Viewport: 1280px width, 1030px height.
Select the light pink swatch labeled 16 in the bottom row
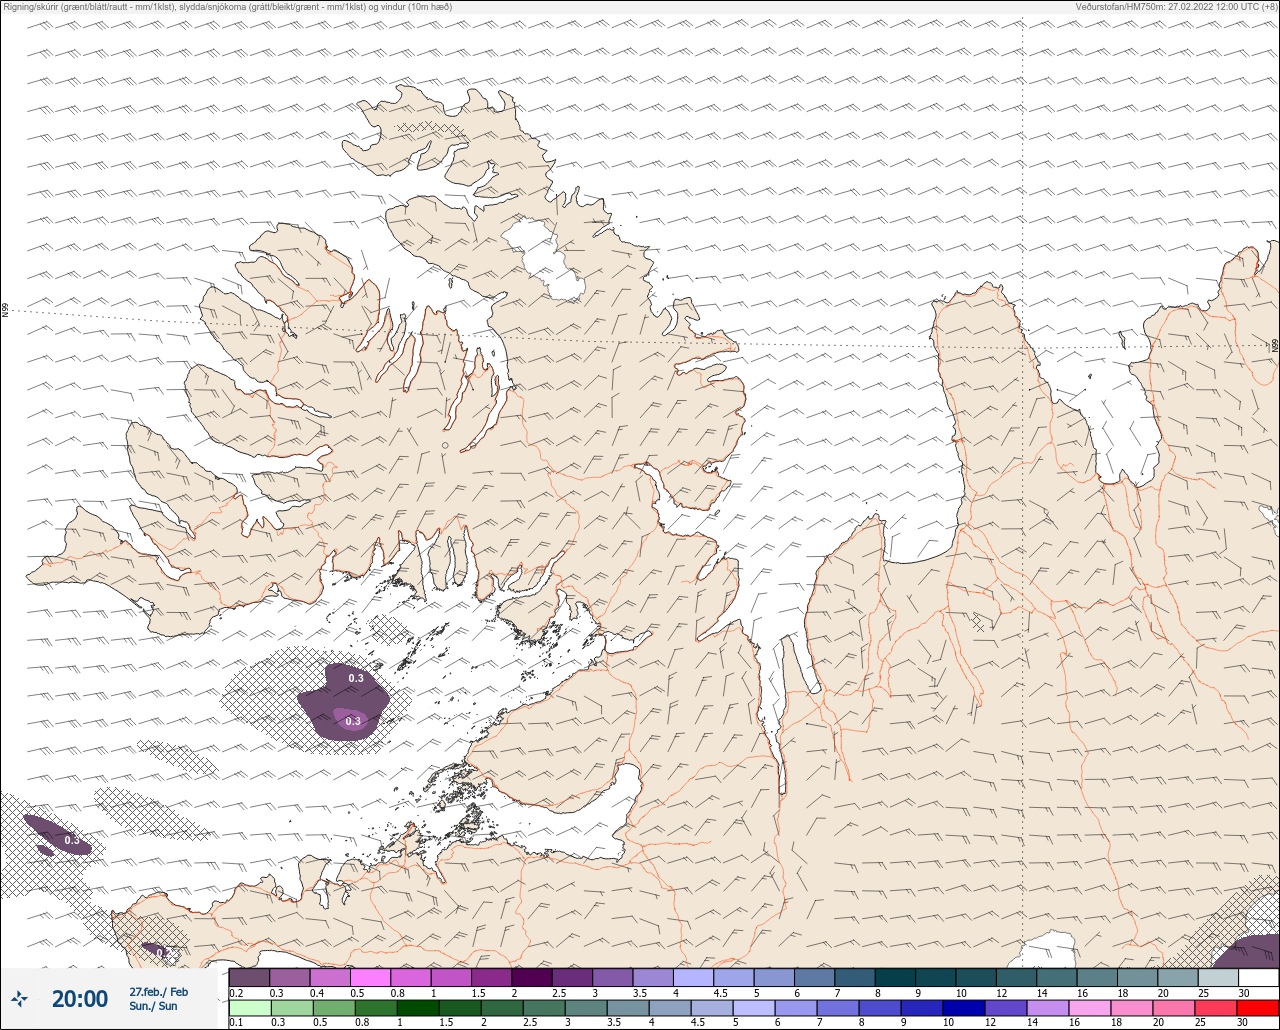coord(1090,1008)
